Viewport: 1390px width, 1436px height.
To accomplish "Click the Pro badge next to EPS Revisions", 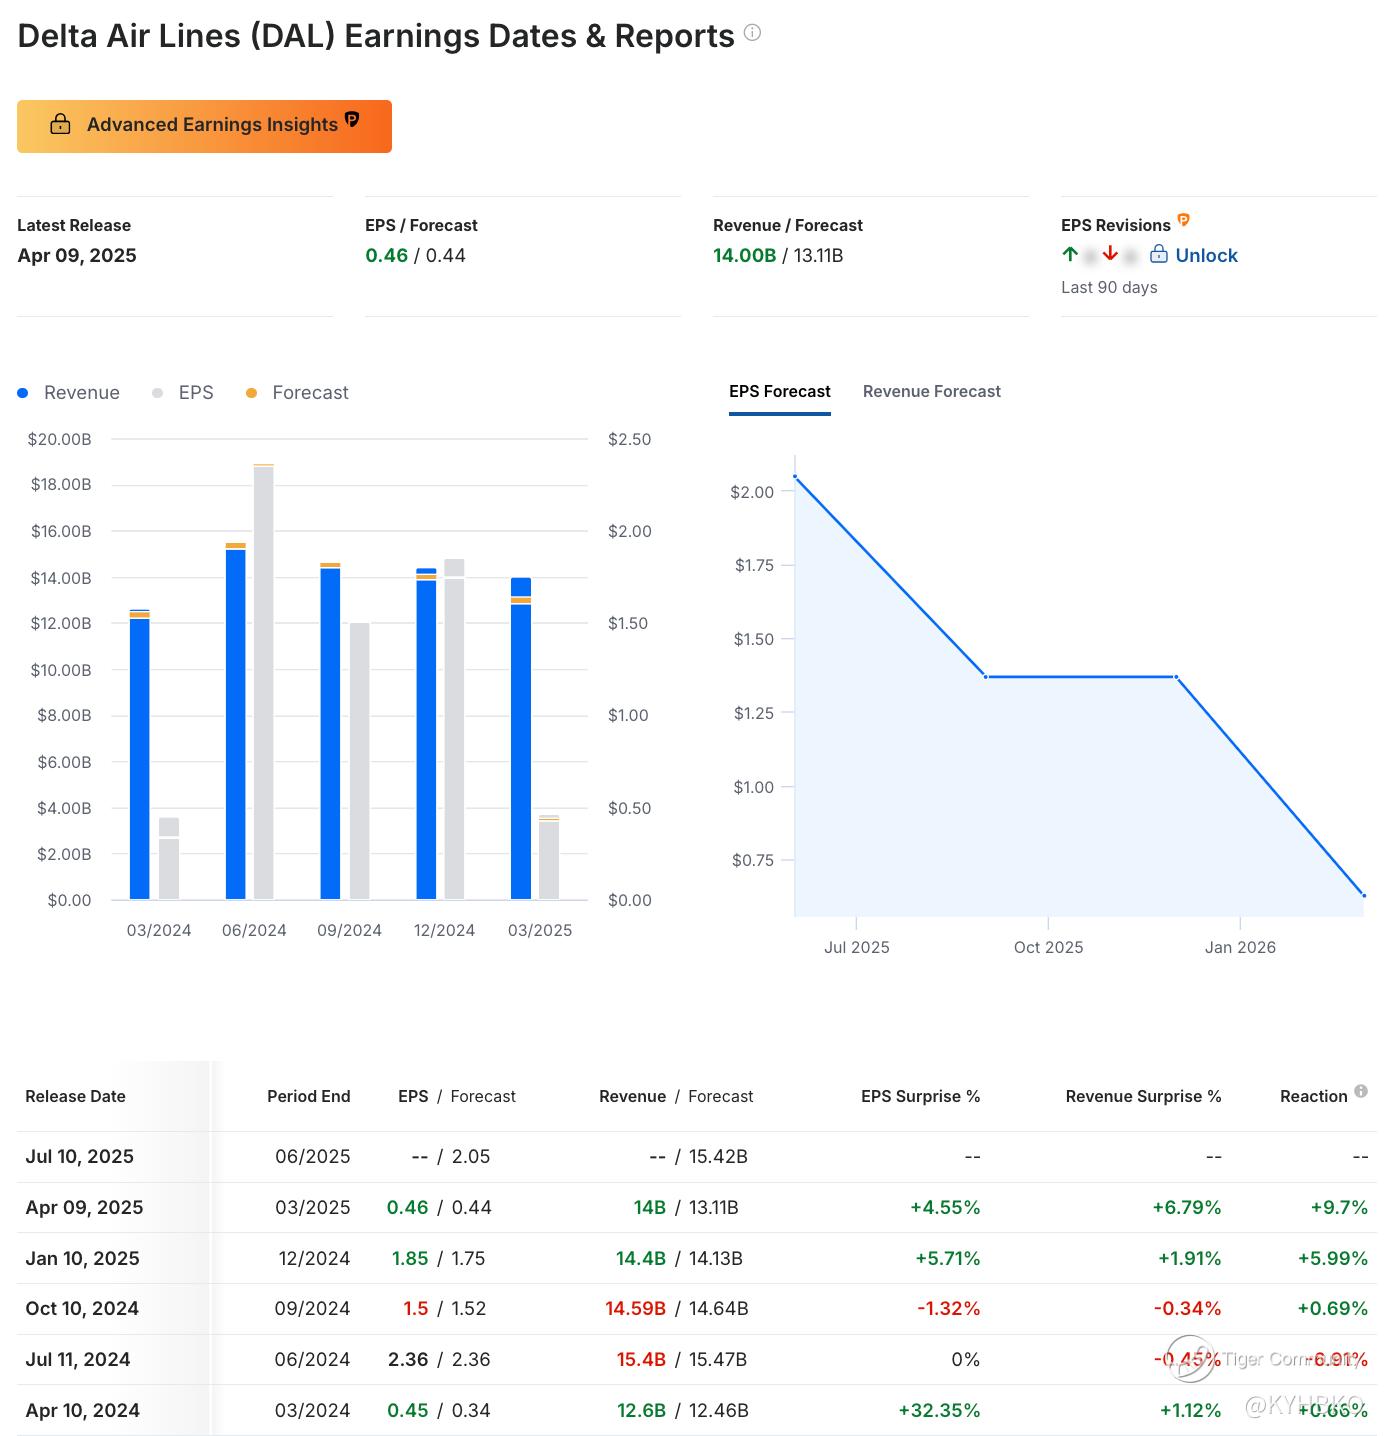I will [1183, 220].
